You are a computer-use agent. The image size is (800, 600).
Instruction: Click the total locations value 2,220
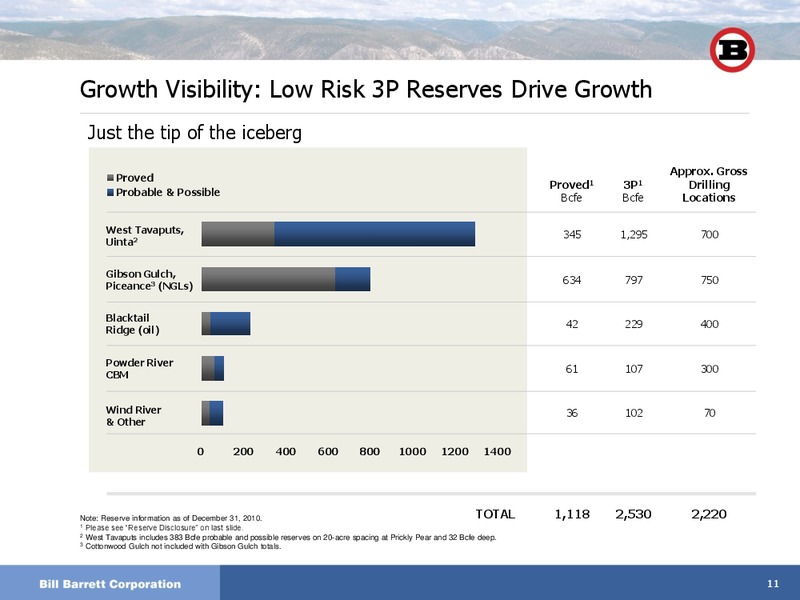709,514
